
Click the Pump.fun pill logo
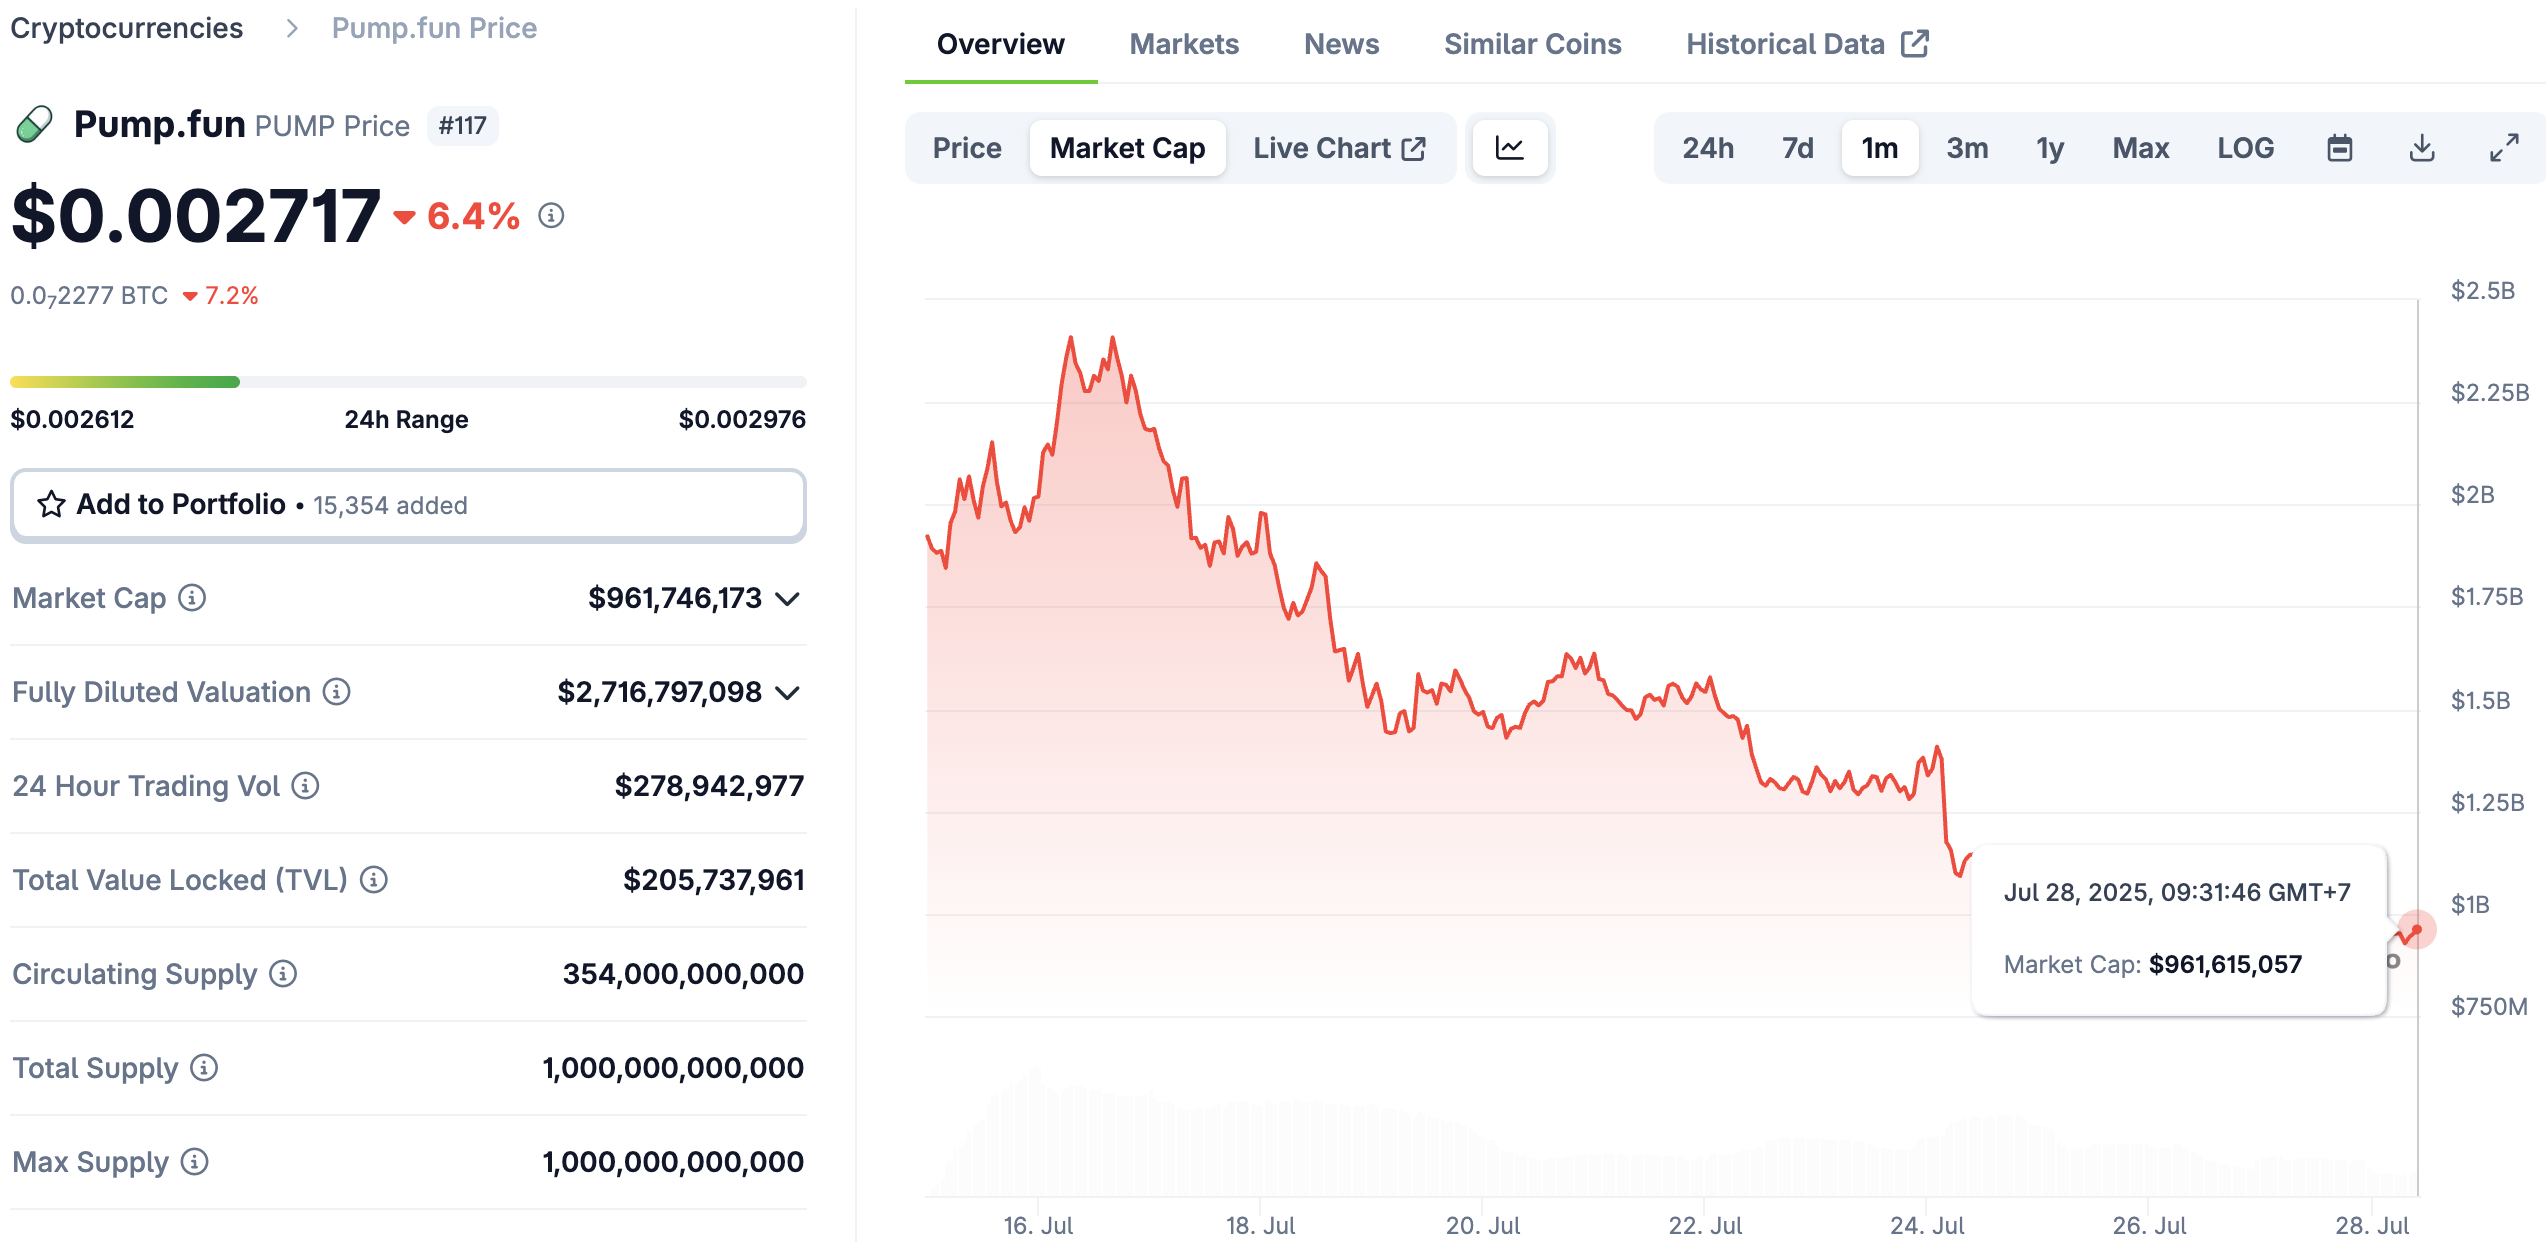[35, 125]
